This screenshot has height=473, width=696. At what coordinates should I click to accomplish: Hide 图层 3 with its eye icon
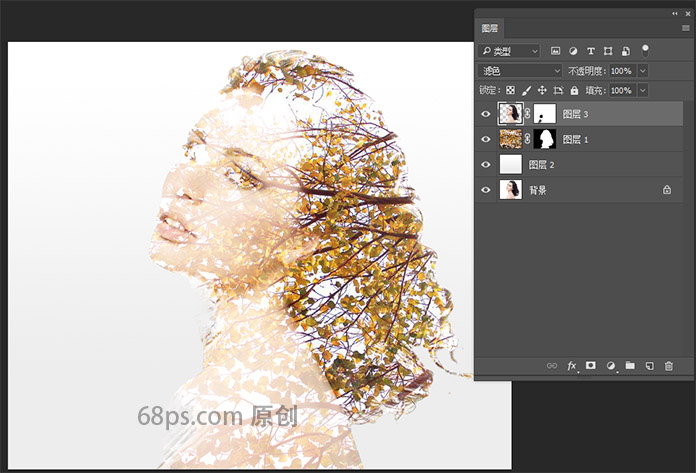point(486,114)
